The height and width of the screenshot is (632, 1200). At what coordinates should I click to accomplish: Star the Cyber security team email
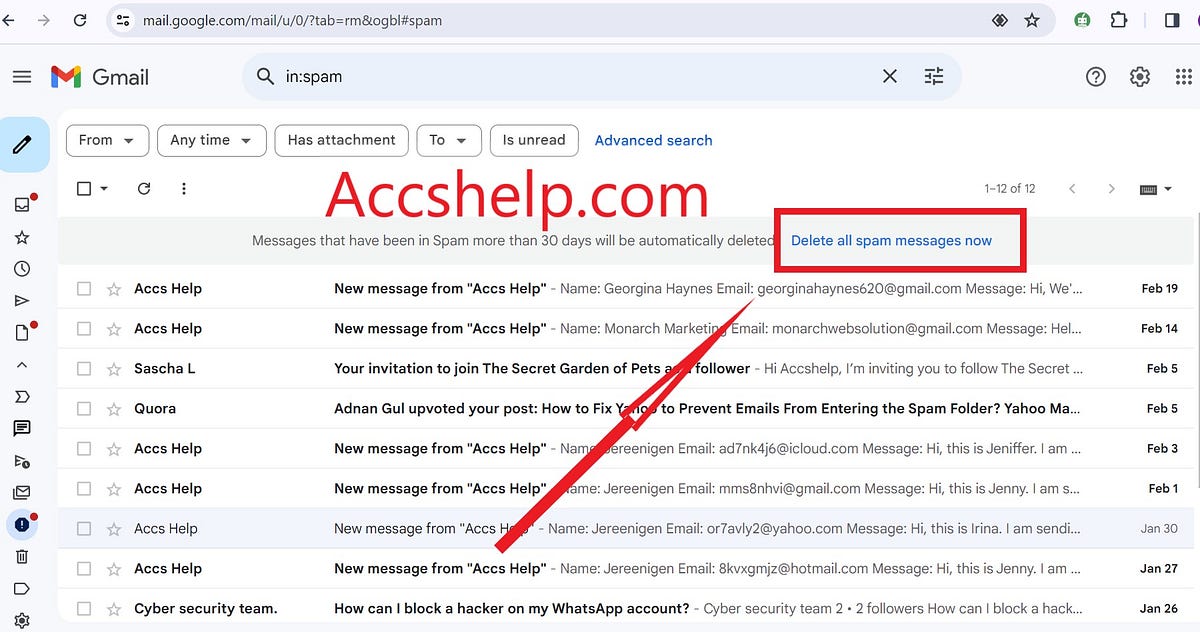coord(113,607)
